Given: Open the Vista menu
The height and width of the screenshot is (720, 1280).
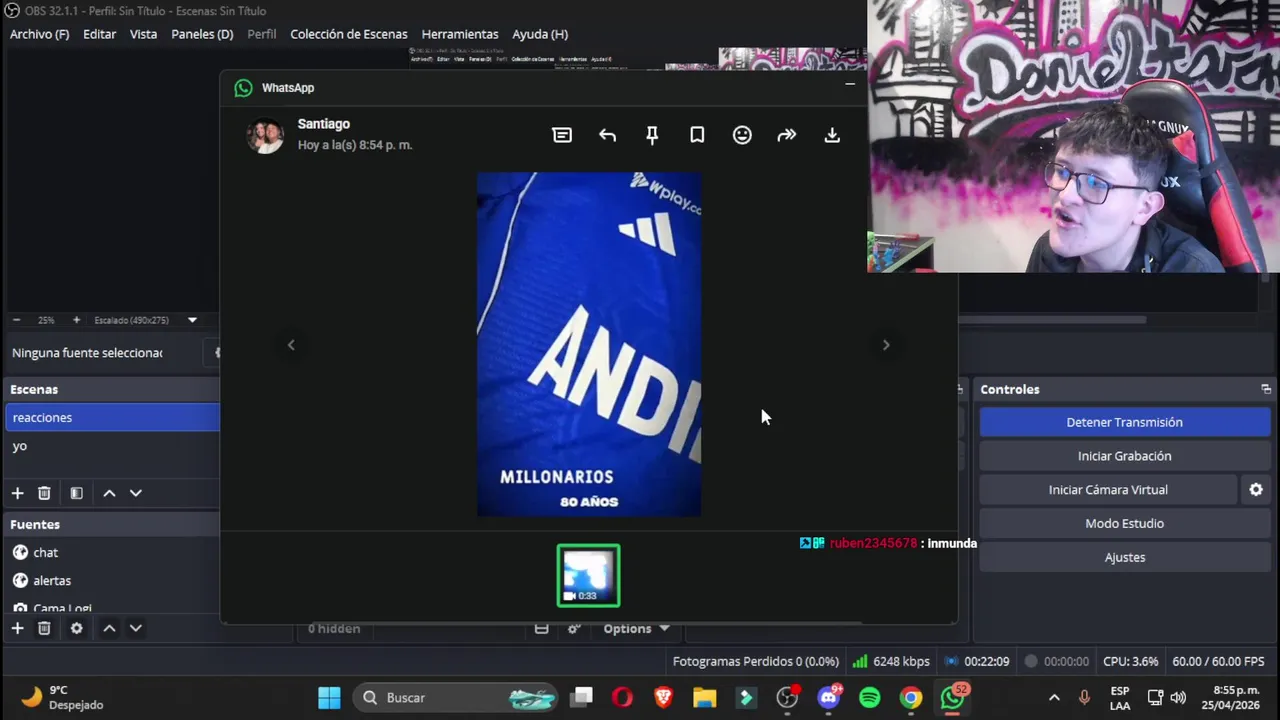Looking at the screenshot, I should (x=143, y=34).
